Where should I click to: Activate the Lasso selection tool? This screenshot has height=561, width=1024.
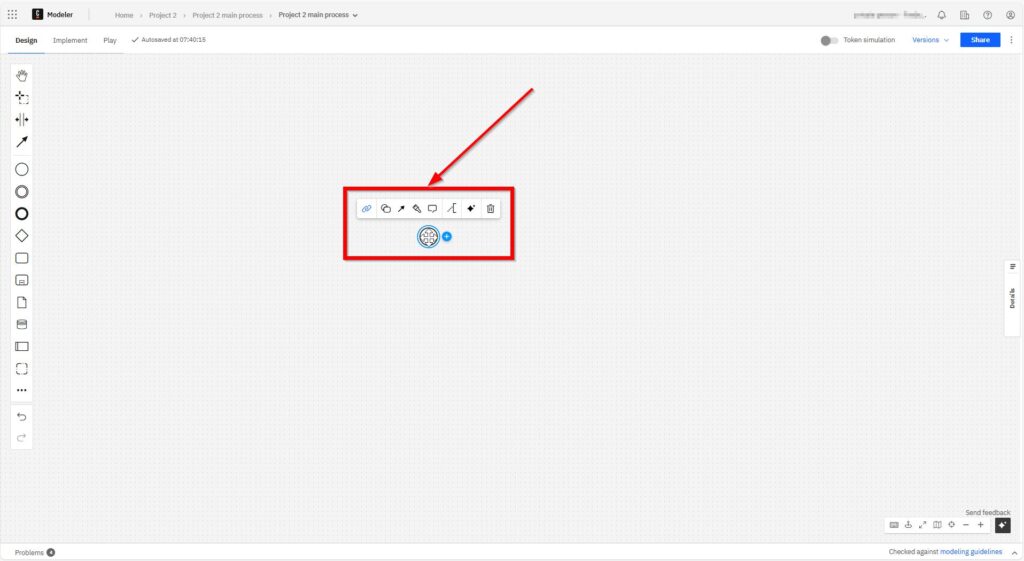point(22,98)
